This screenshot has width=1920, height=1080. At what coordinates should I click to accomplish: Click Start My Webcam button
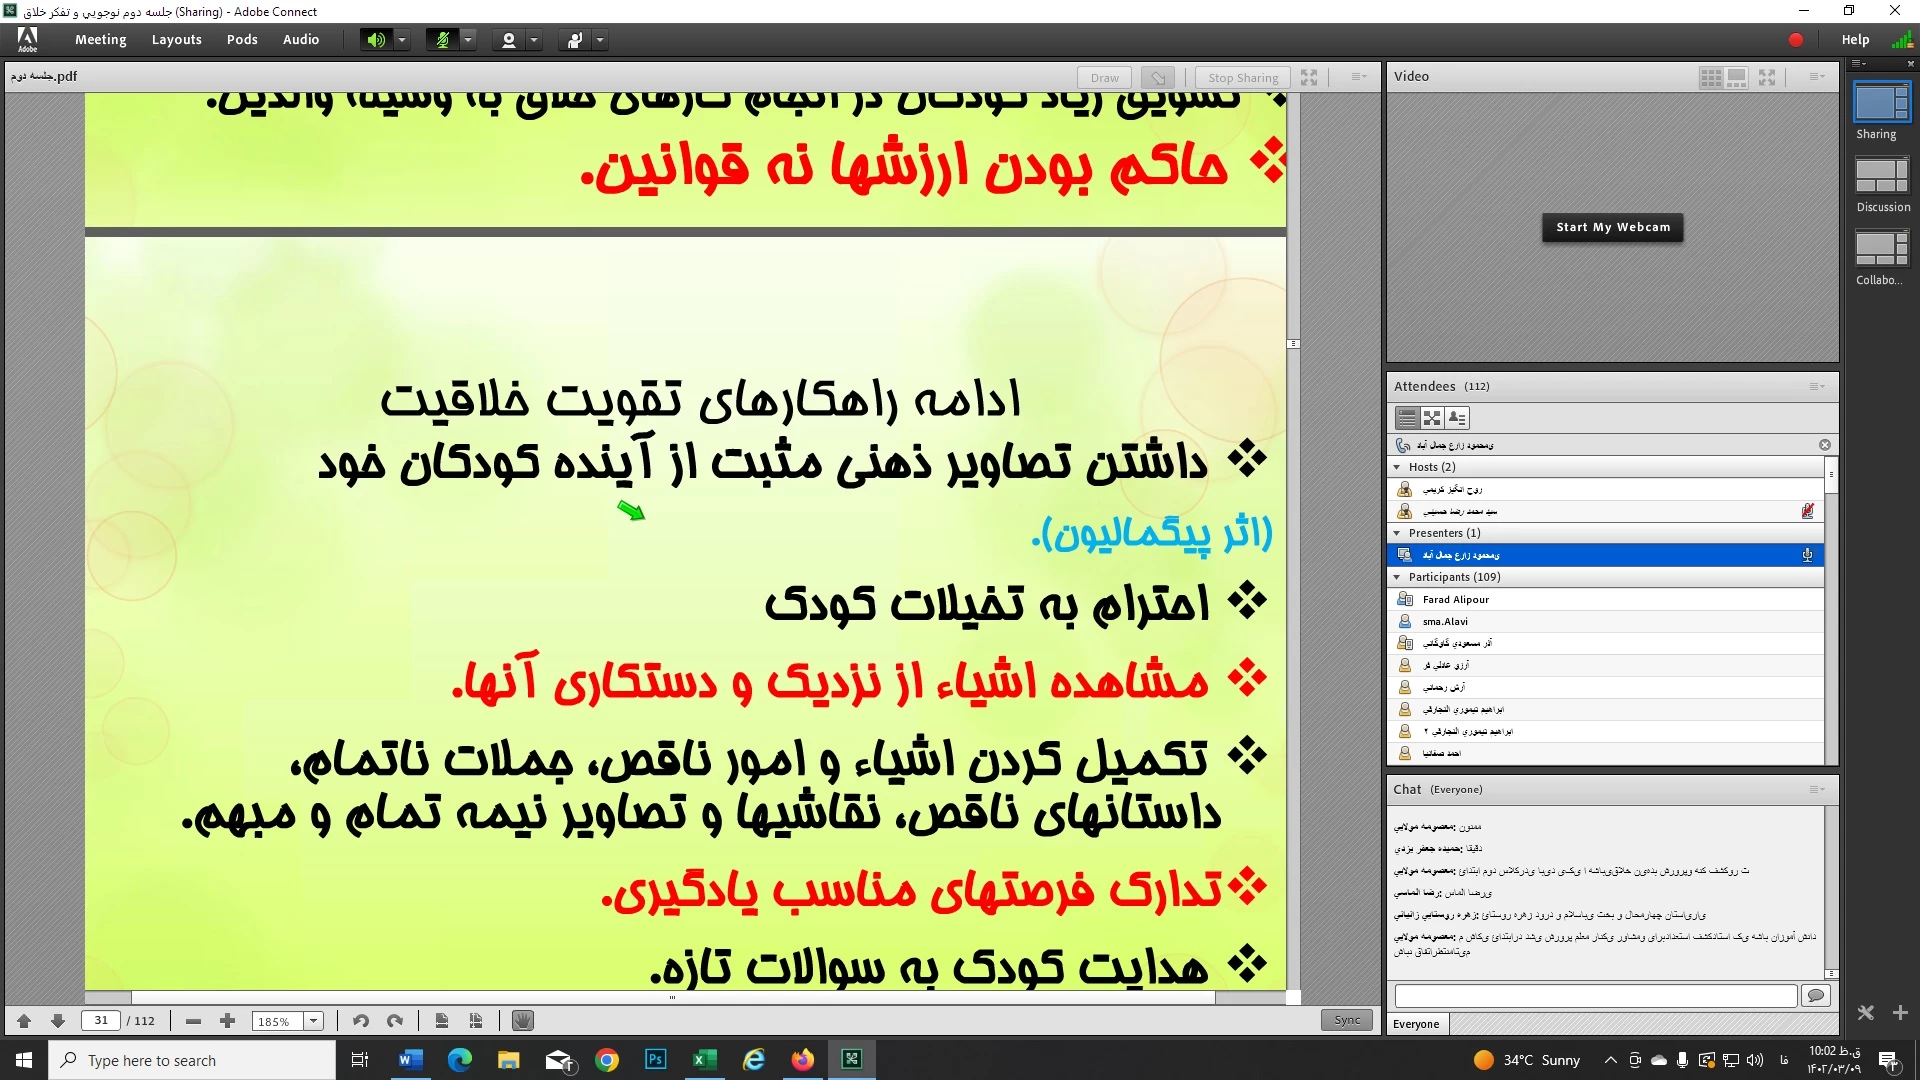click(1612, 227)
